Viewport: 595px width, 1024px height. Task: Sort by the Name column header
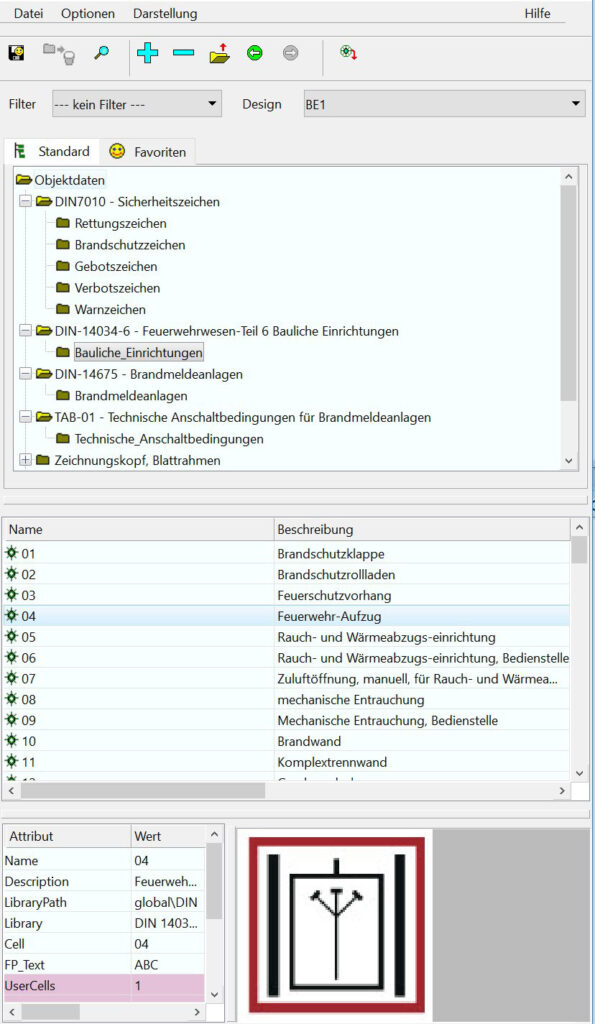[138, 529]
